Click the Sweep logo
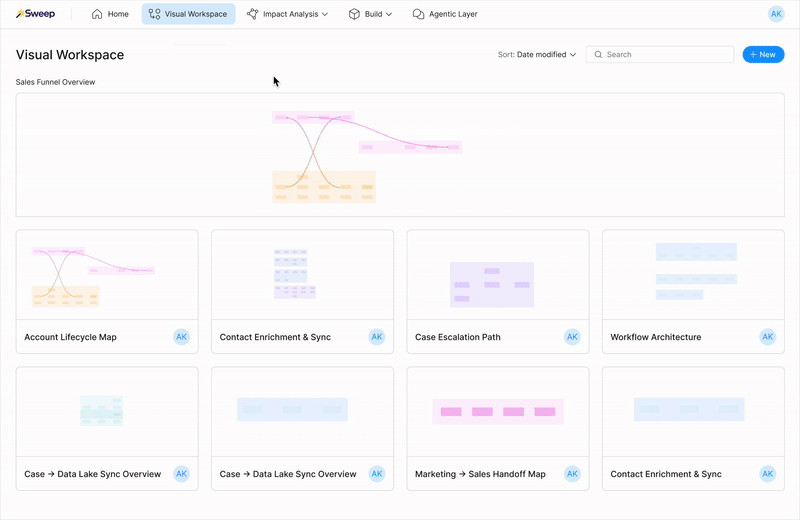Viewport: 800px width, 520px height. 34,14
